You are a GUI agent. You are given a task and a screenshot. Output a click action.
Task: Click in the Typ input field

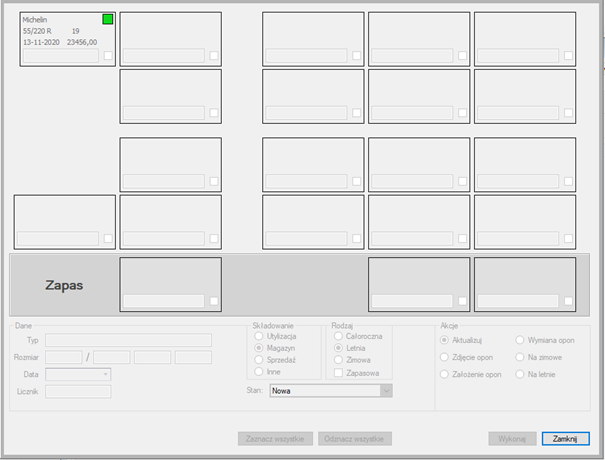[128, 341]
